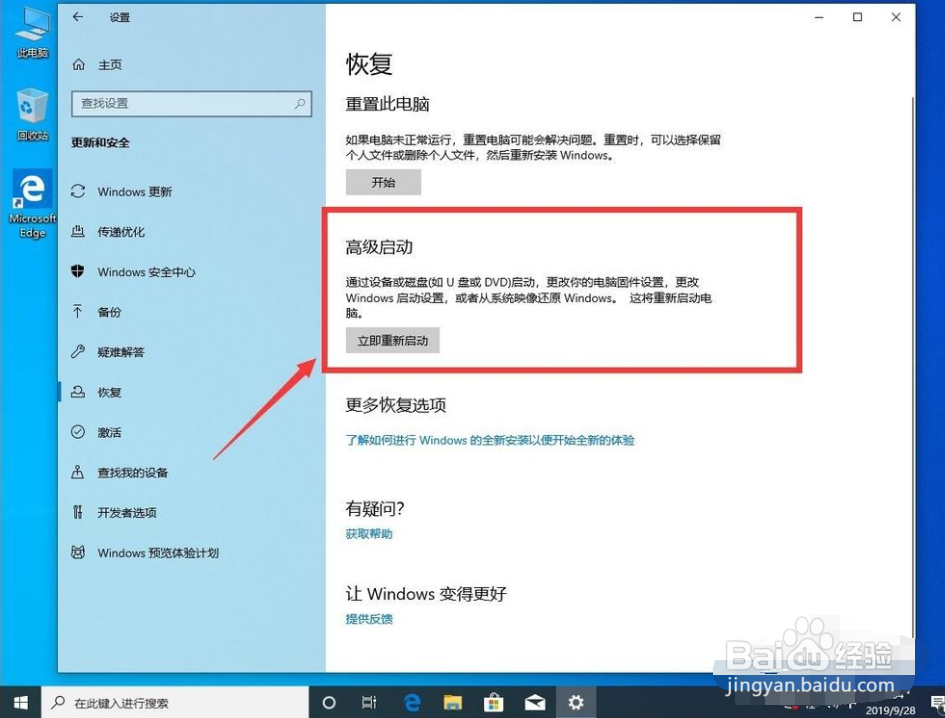945x718 pixels.
Task: Click the Cortana circle icon in taskbar
Action: pyautogui.click(x=328, y=702)
